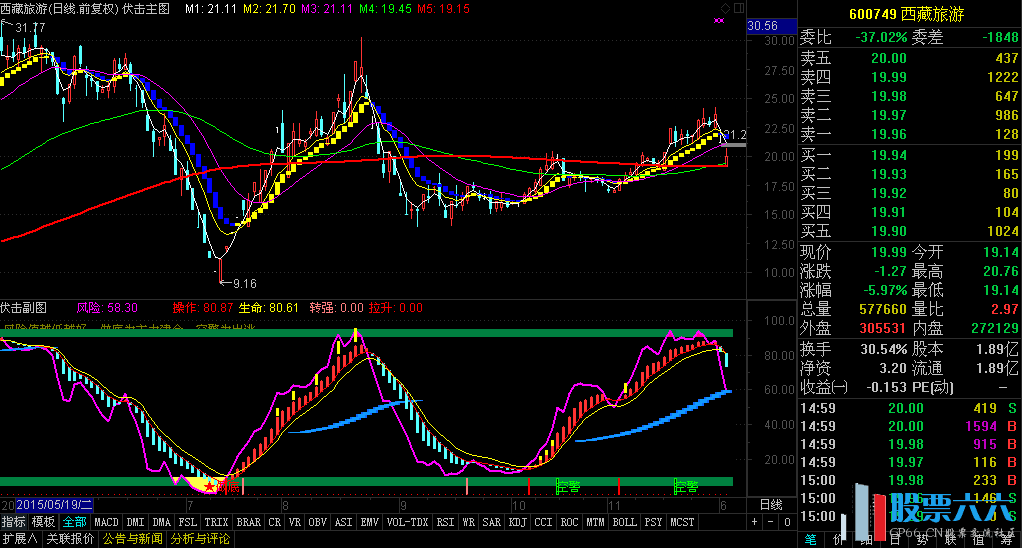Click the 涨幅 -5.97% value
This screenshot has height=548, width=1022.
tap(884, 290)
